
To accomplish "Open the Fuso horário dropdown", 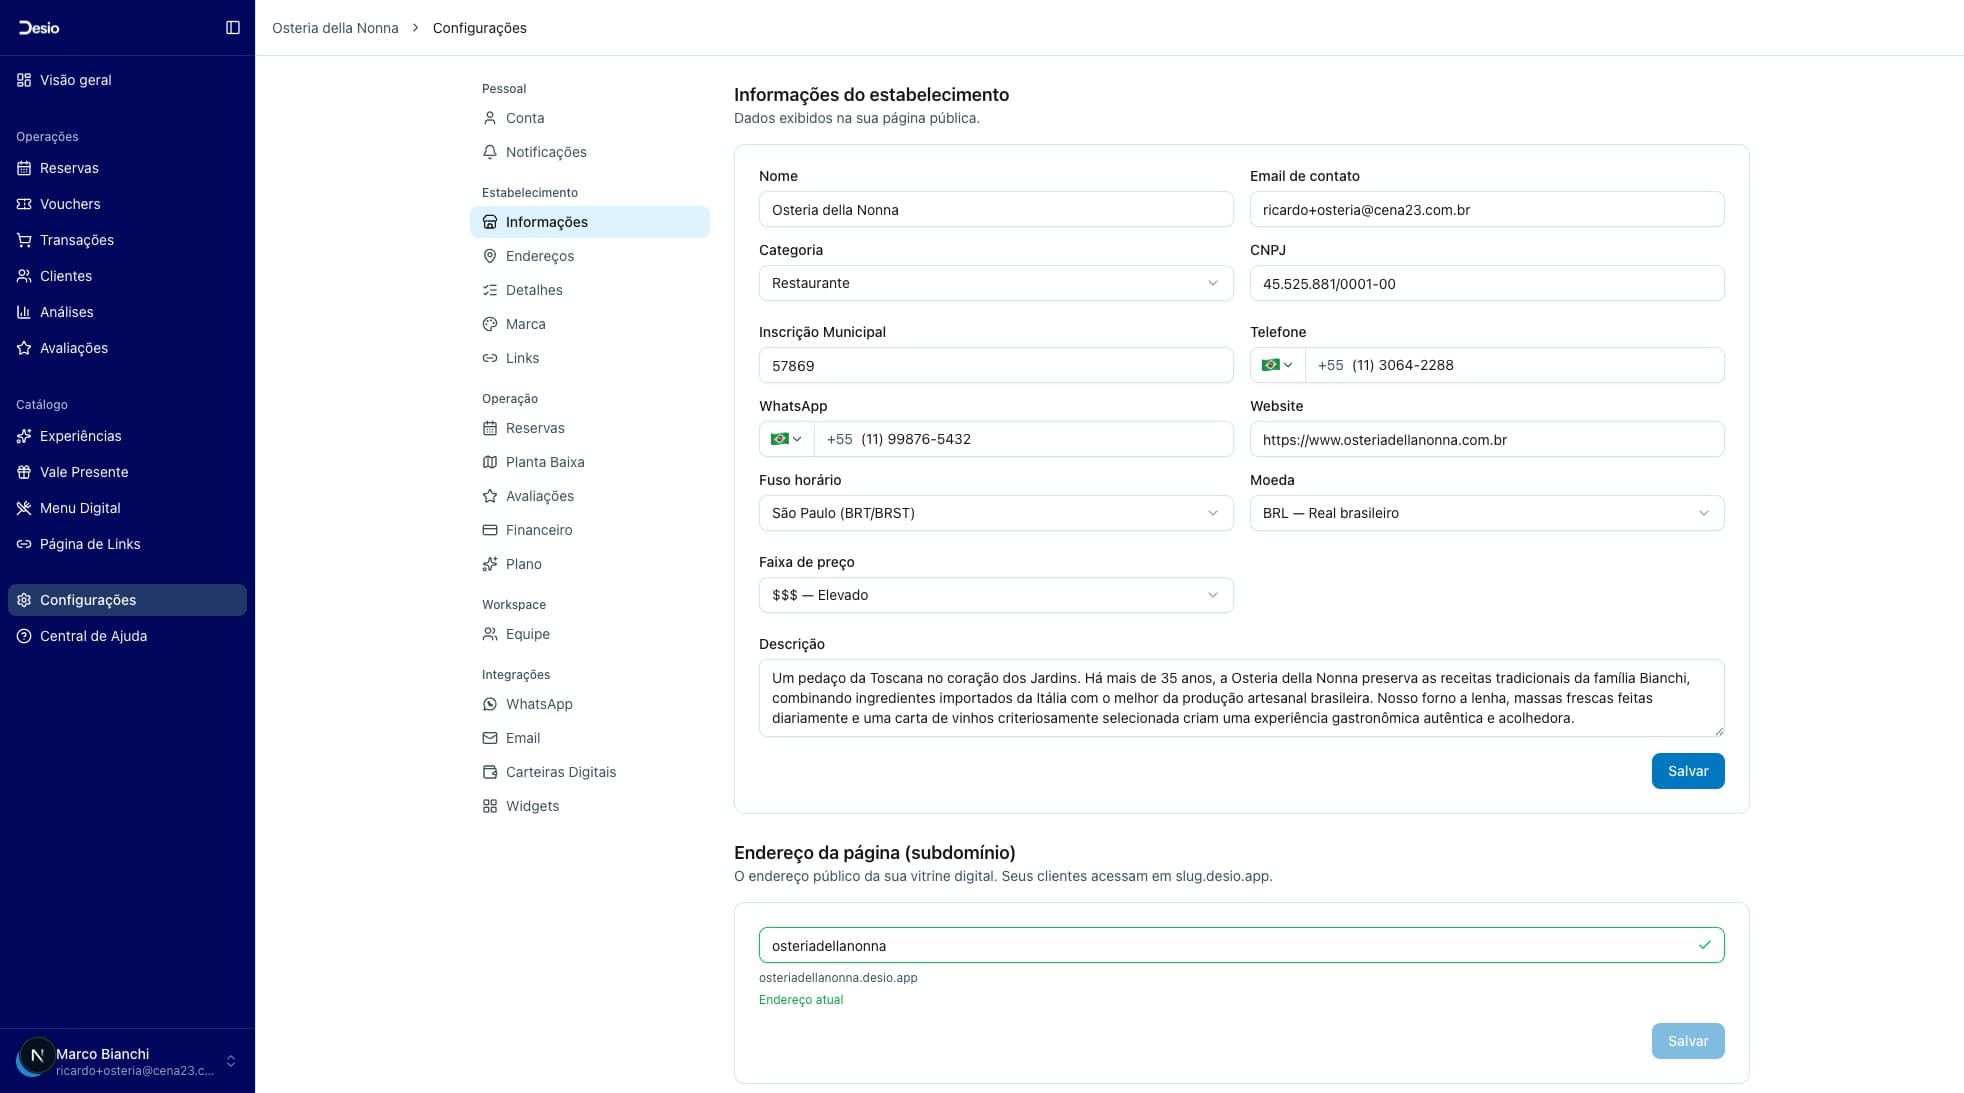I will [x=996, y=513].
